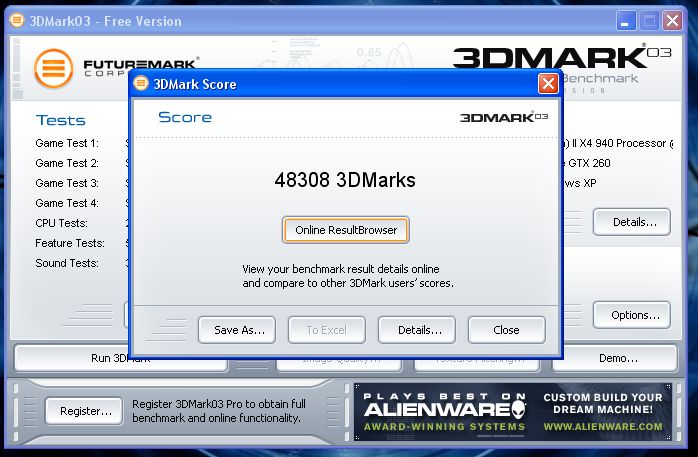This screenshot has width=698, height=457.
Task: Open the Alienware advertisement banner
Action: pyautogui.click(x=512, y=412)
